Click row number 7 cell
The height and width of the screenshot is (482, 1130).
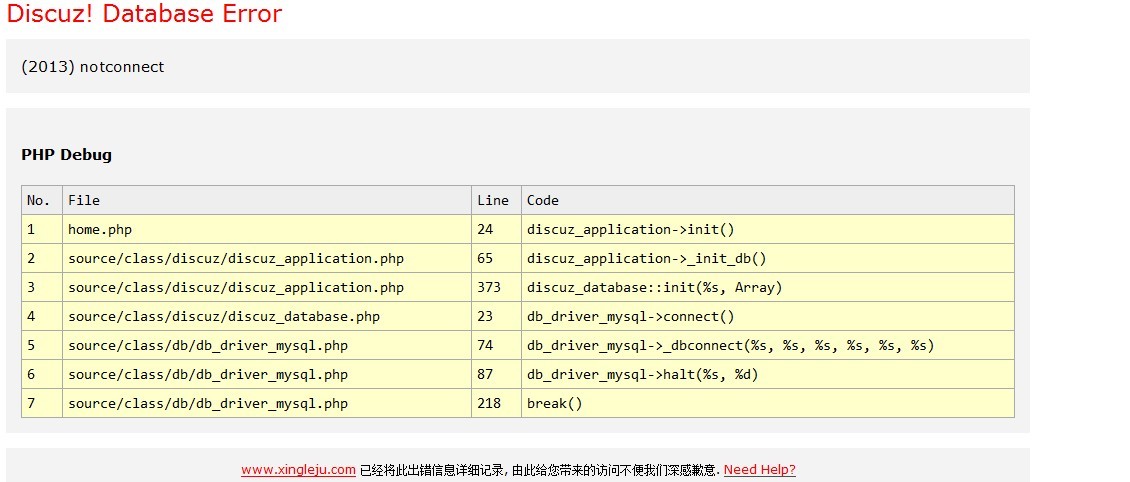[42, 403]
